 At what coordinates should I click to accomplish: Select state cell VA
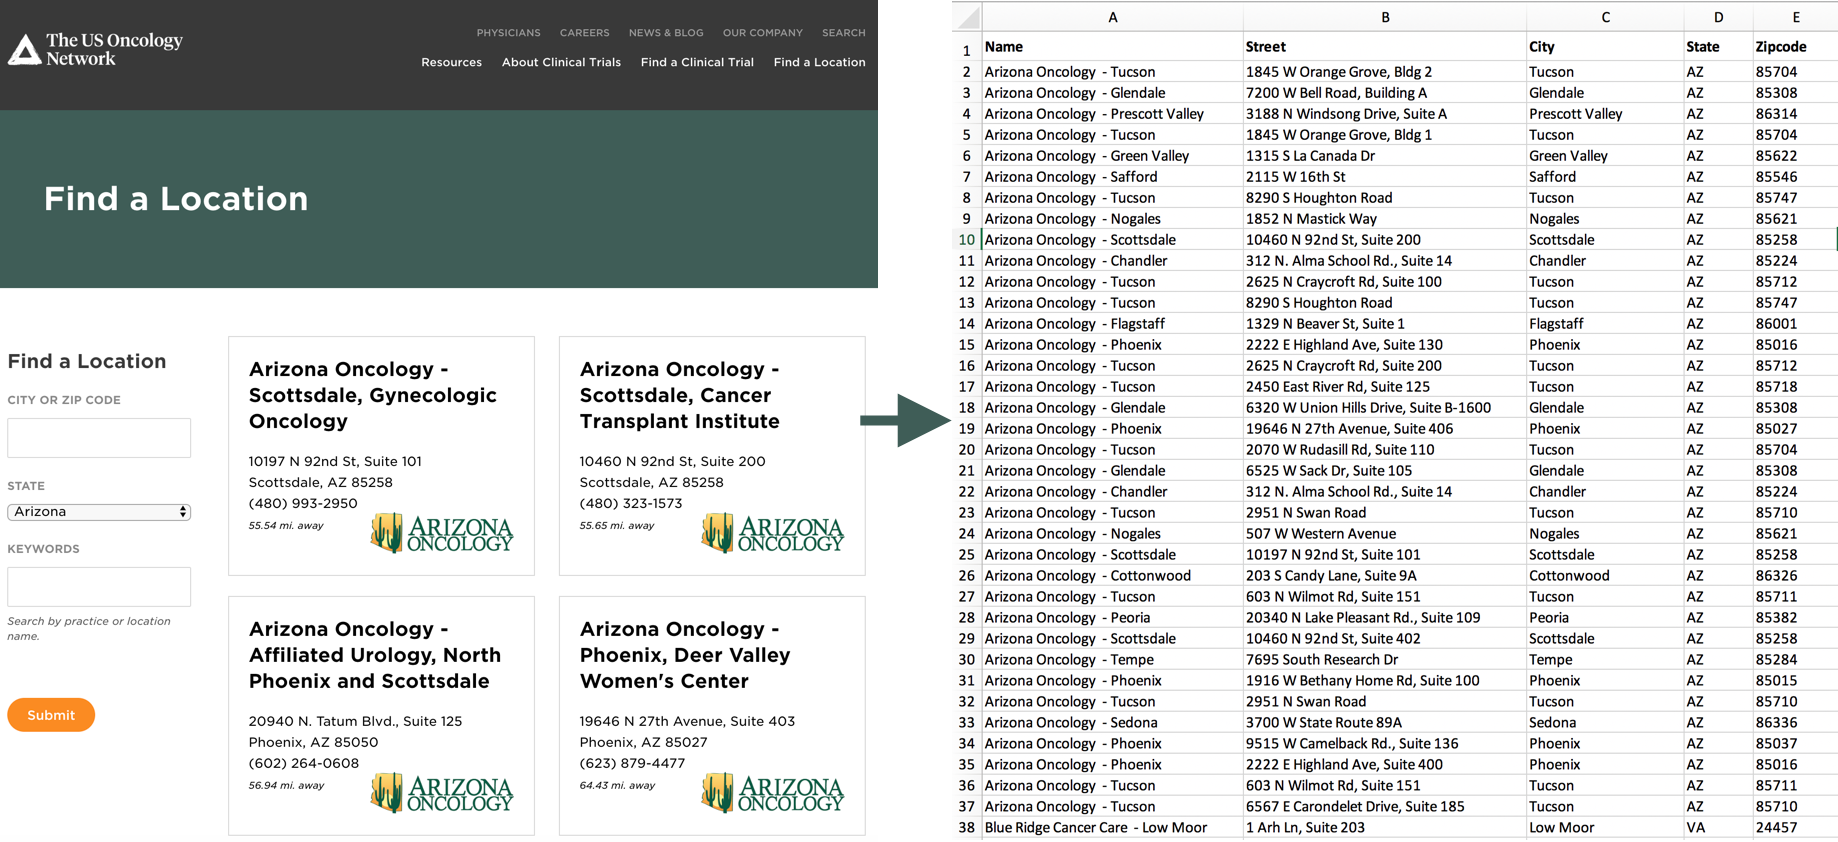1718,828
